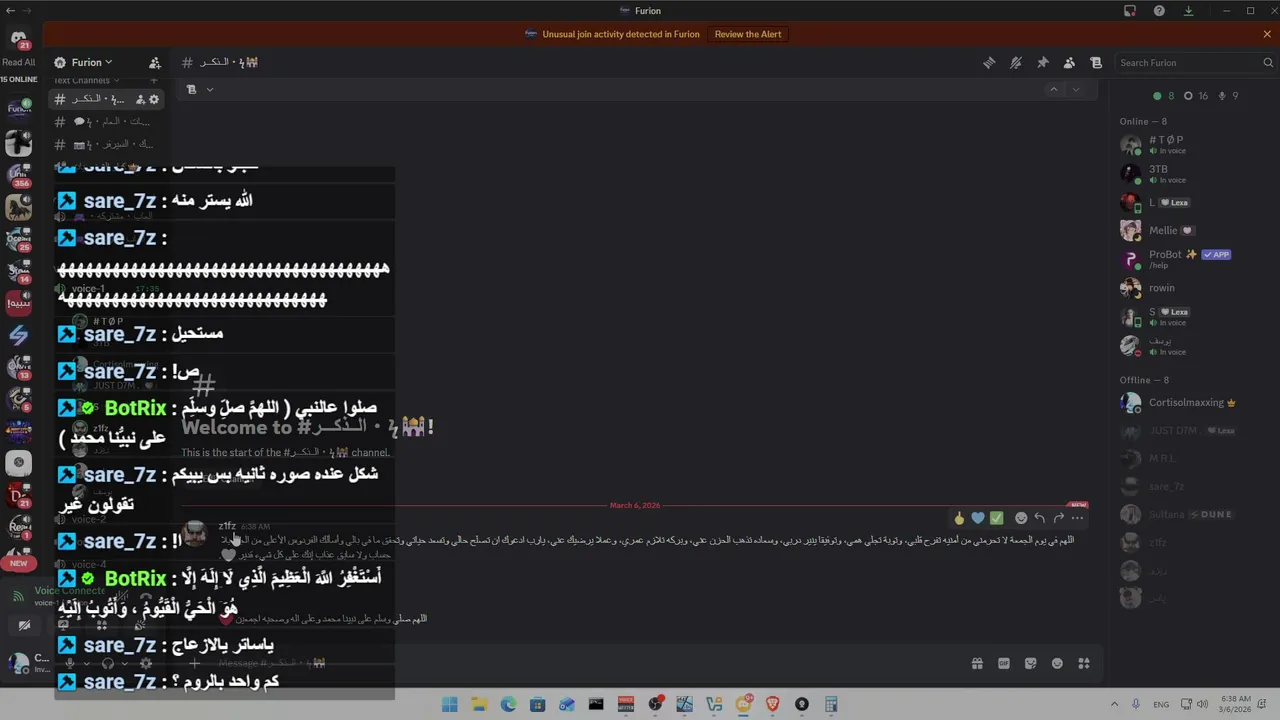Open pinned messages with pin icon
Screen dimensions: 1280x720
[1042, 62]
